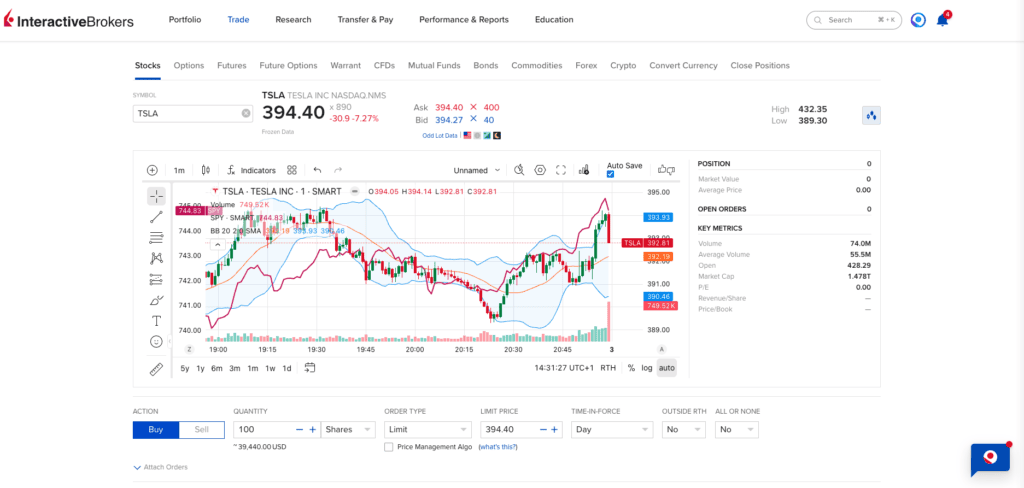Clear the TSLA symbol field with the X

tap(246, 113)
